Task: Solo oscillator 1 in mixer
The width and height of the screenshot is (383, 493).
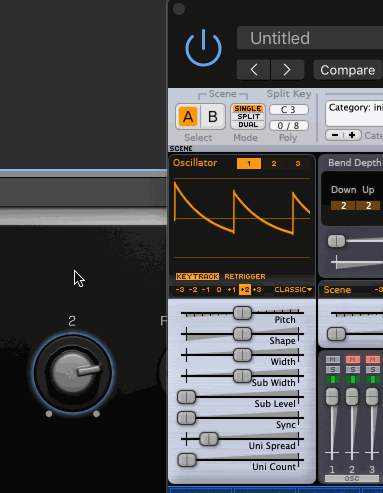Action: [x=332, y=369]
